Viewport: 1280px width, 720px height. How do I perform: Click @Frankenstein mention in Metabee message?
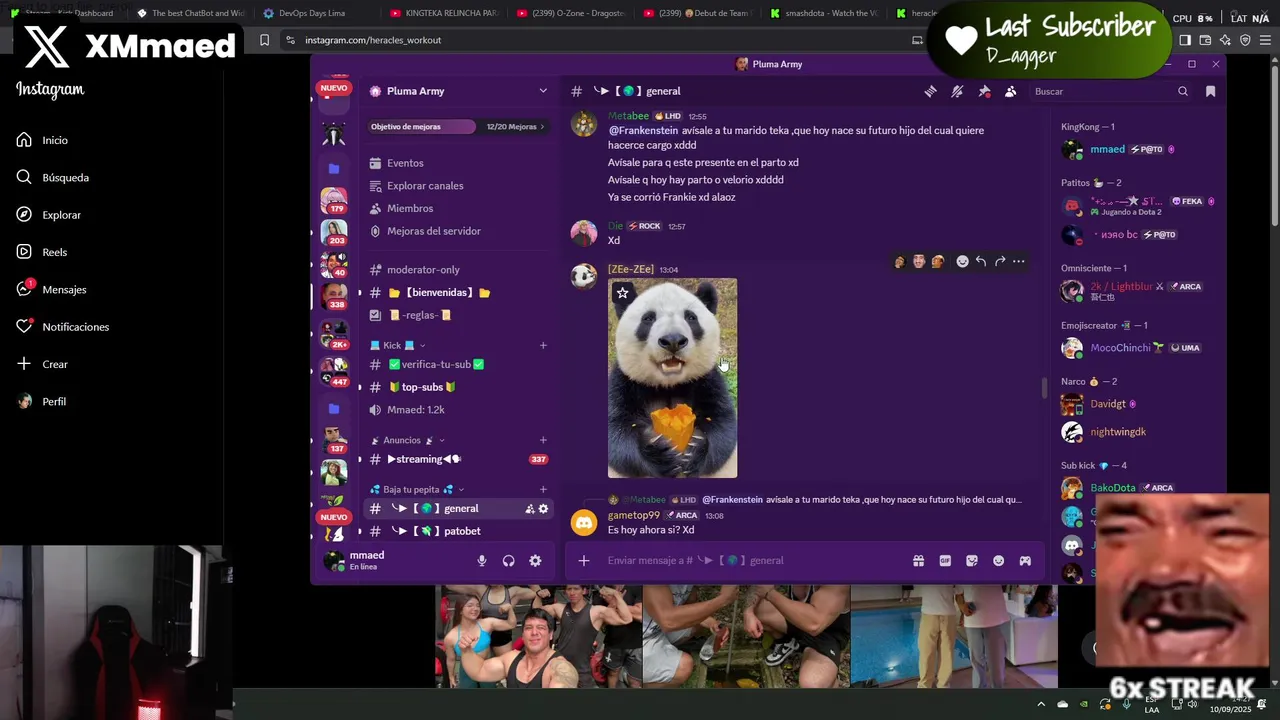643,130
